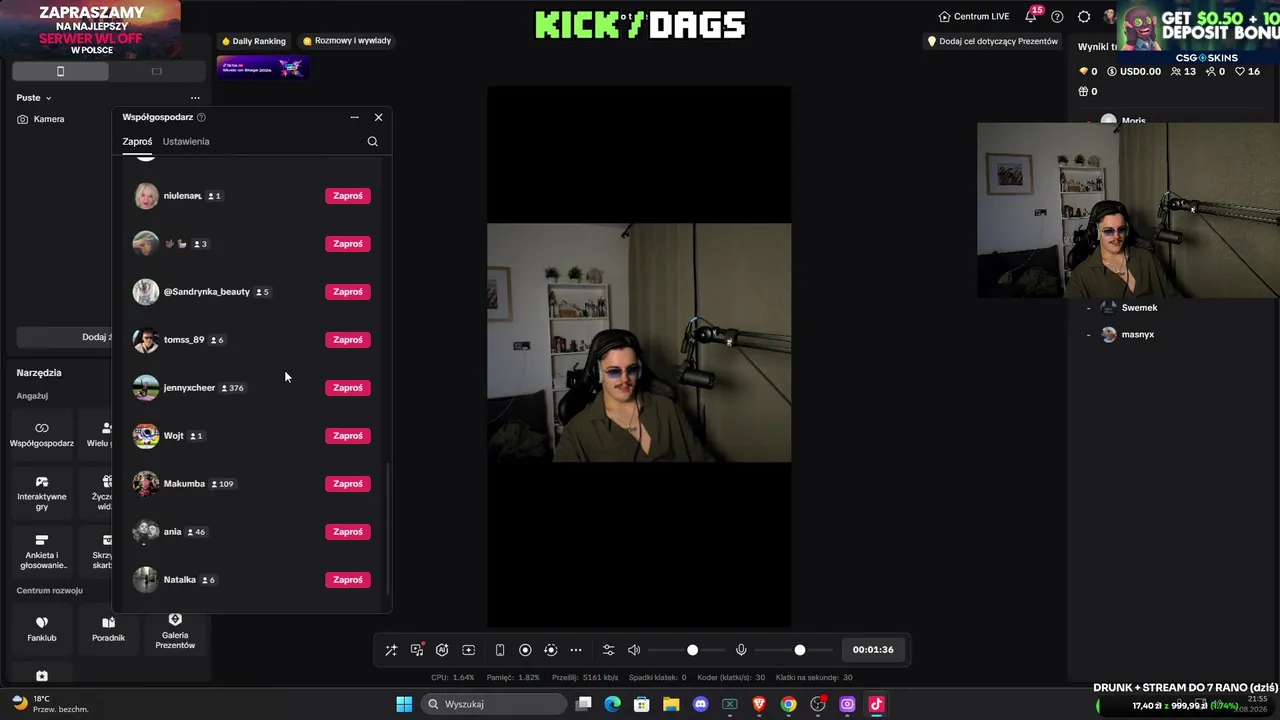
Task: Switch to the Ustawienia tab
Action: (x=186, y=141)
